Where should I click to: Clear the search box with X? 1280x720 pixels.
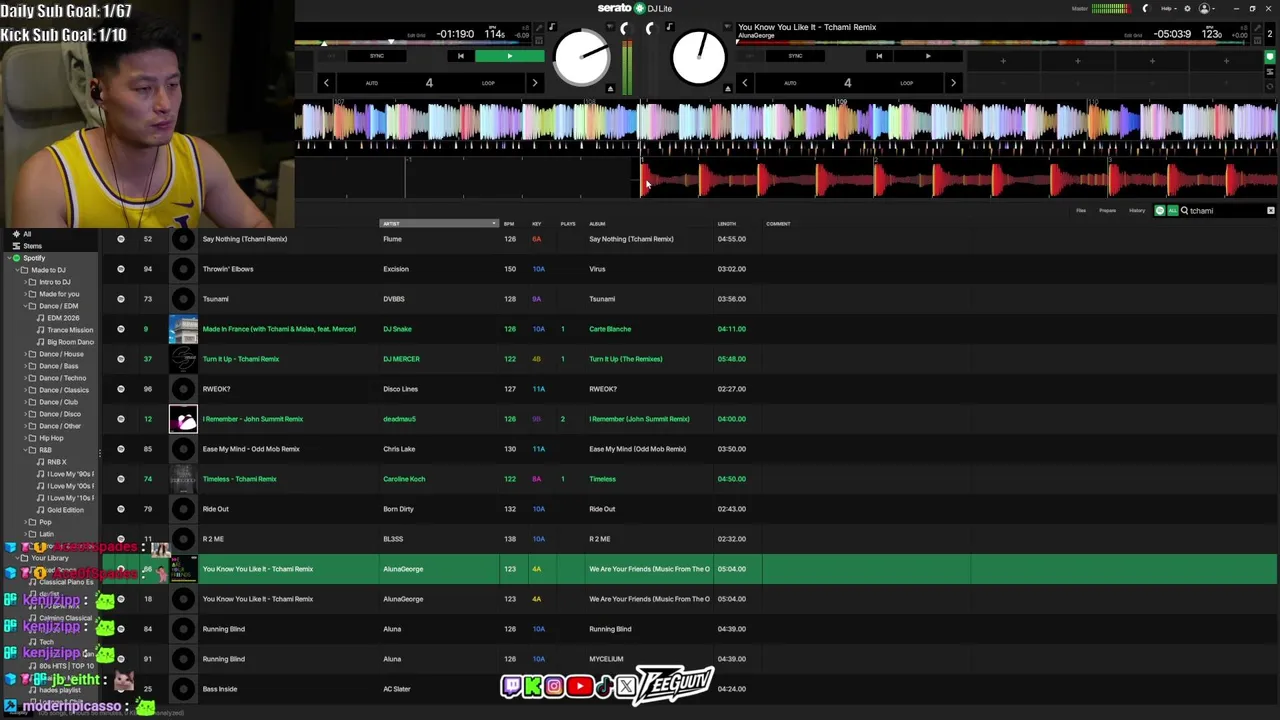pyautogui.click(x=1271, y=211)
